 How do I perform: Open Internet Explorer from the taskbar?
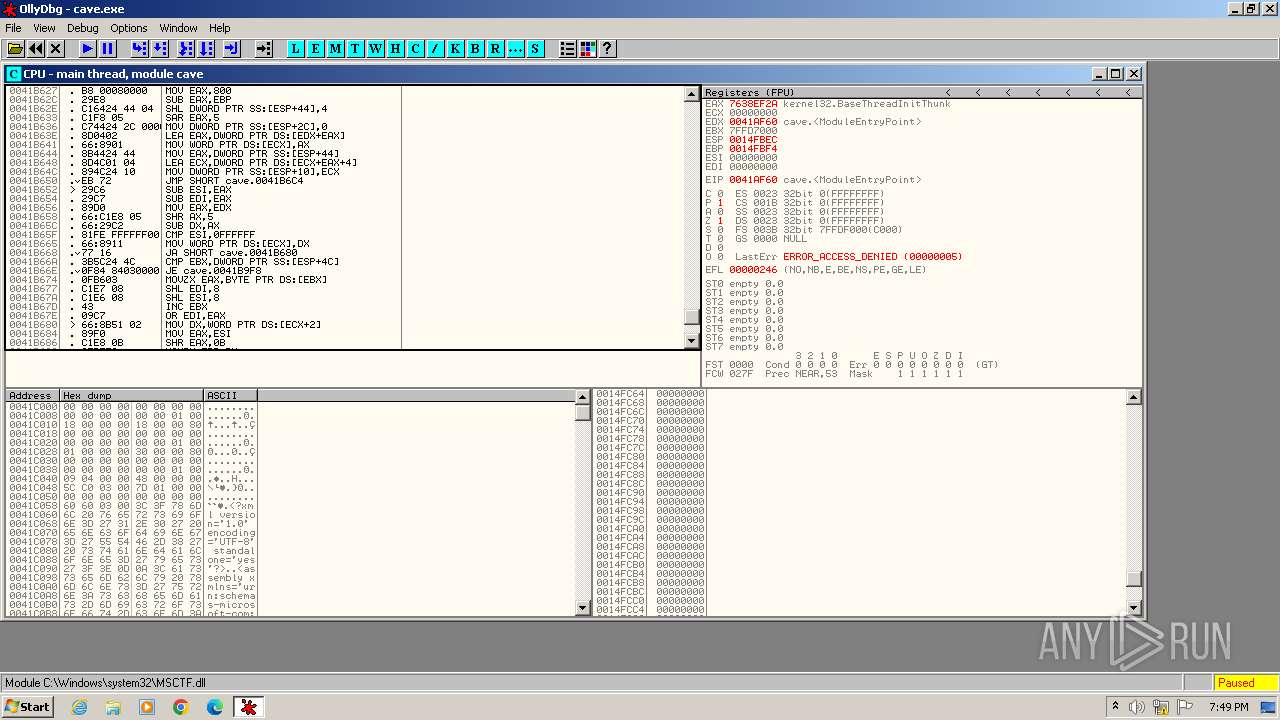[x=80, y=707]
